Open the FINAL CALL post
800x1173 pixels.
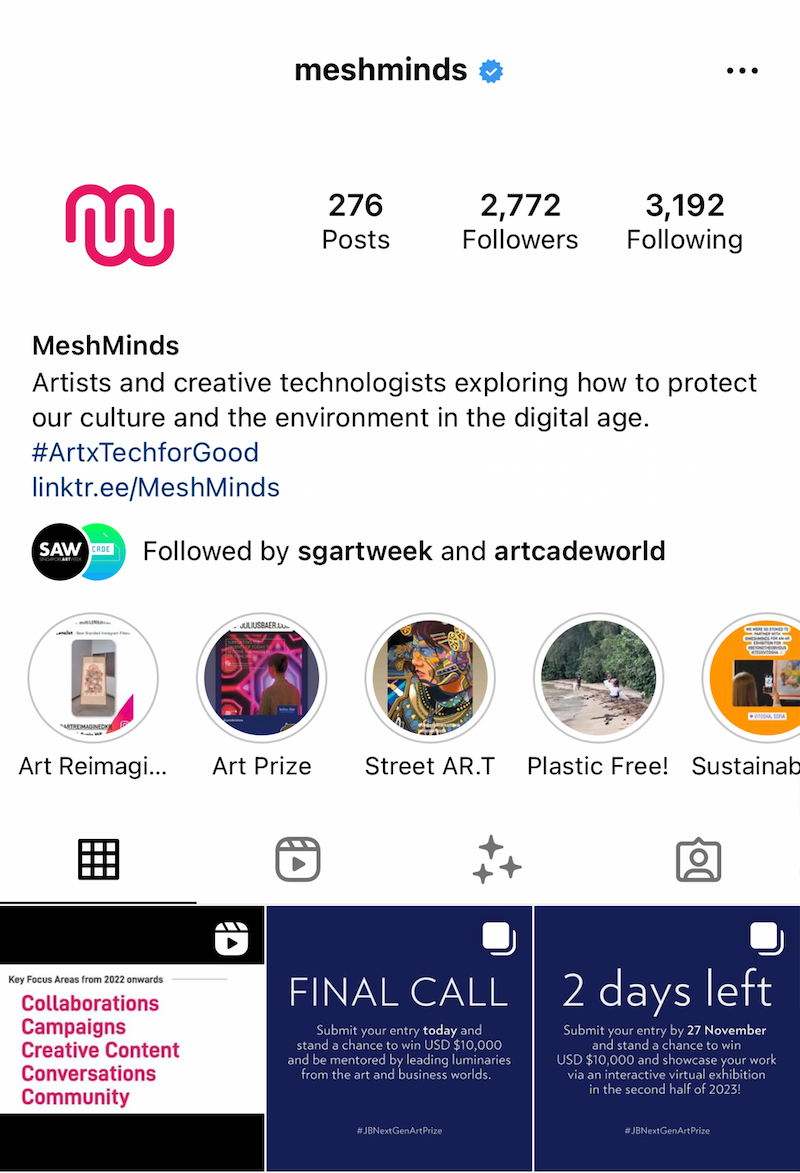(x=400, y=1038)
